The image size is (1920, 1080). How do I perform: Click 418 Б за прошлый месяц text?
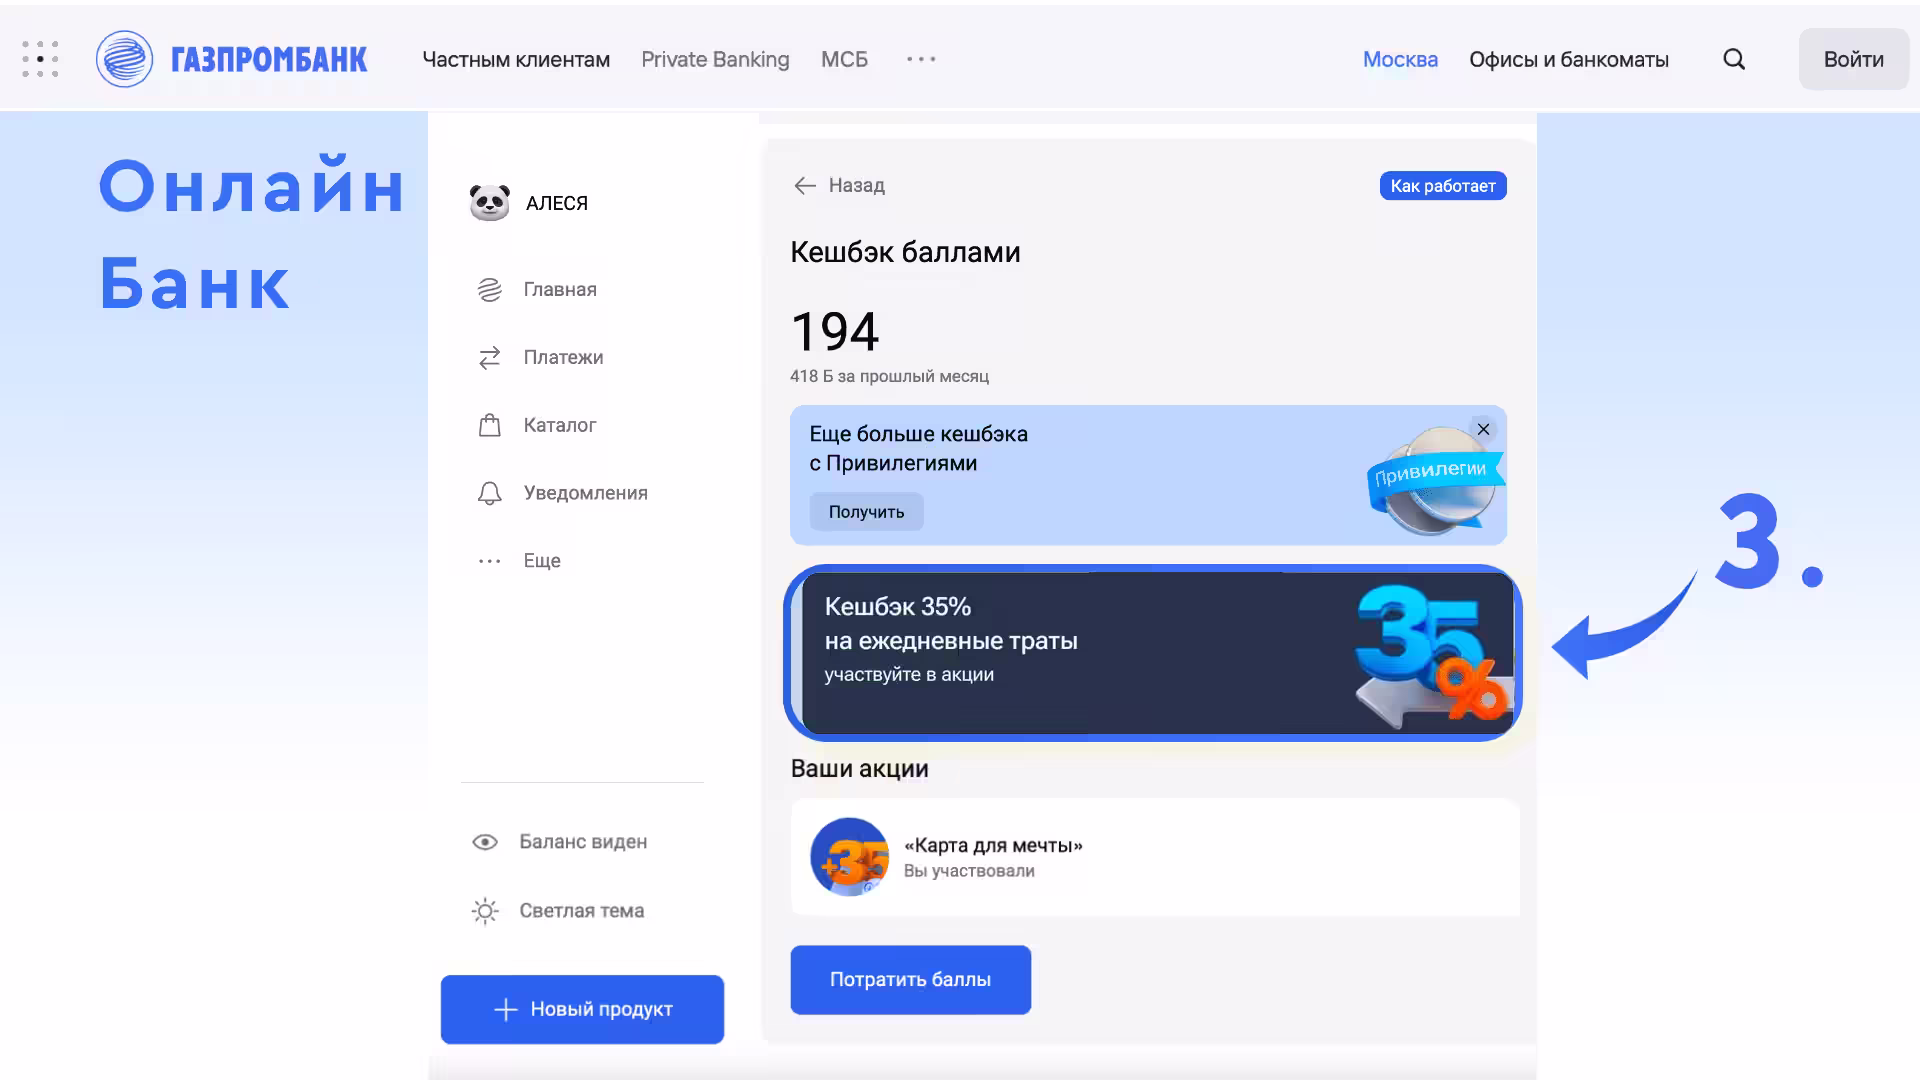coord(889,376)
